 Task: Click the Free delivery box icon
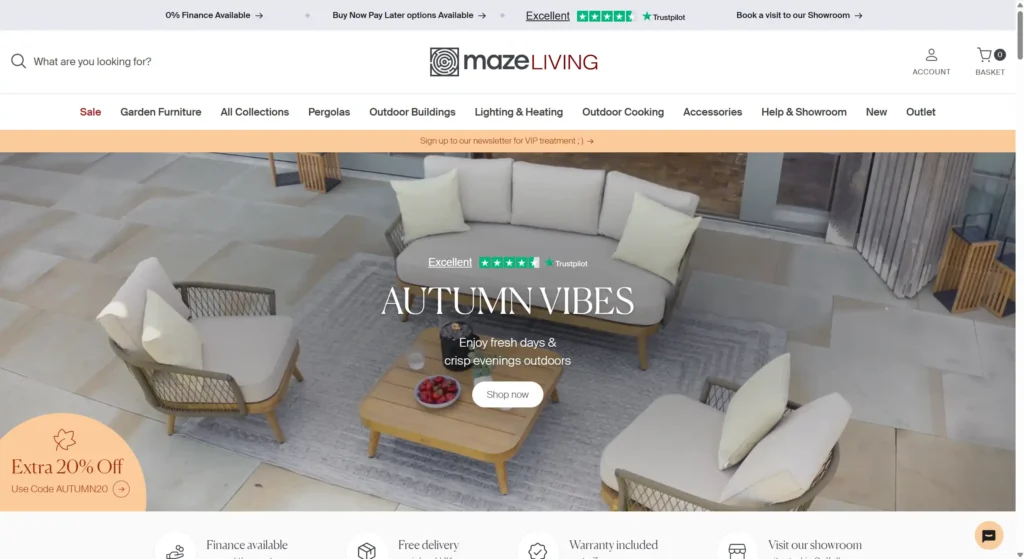(x=366, y=551)
